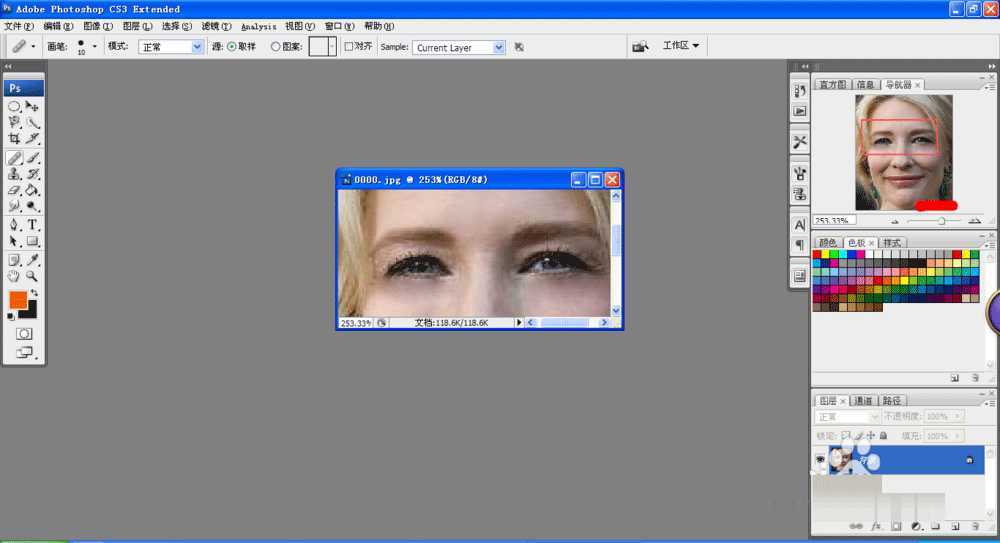Image resolution: width=1000 pixels, height=543 pixels.
Task: Open the 填充 fill dropdown arrow
Action: pos(957,436)
